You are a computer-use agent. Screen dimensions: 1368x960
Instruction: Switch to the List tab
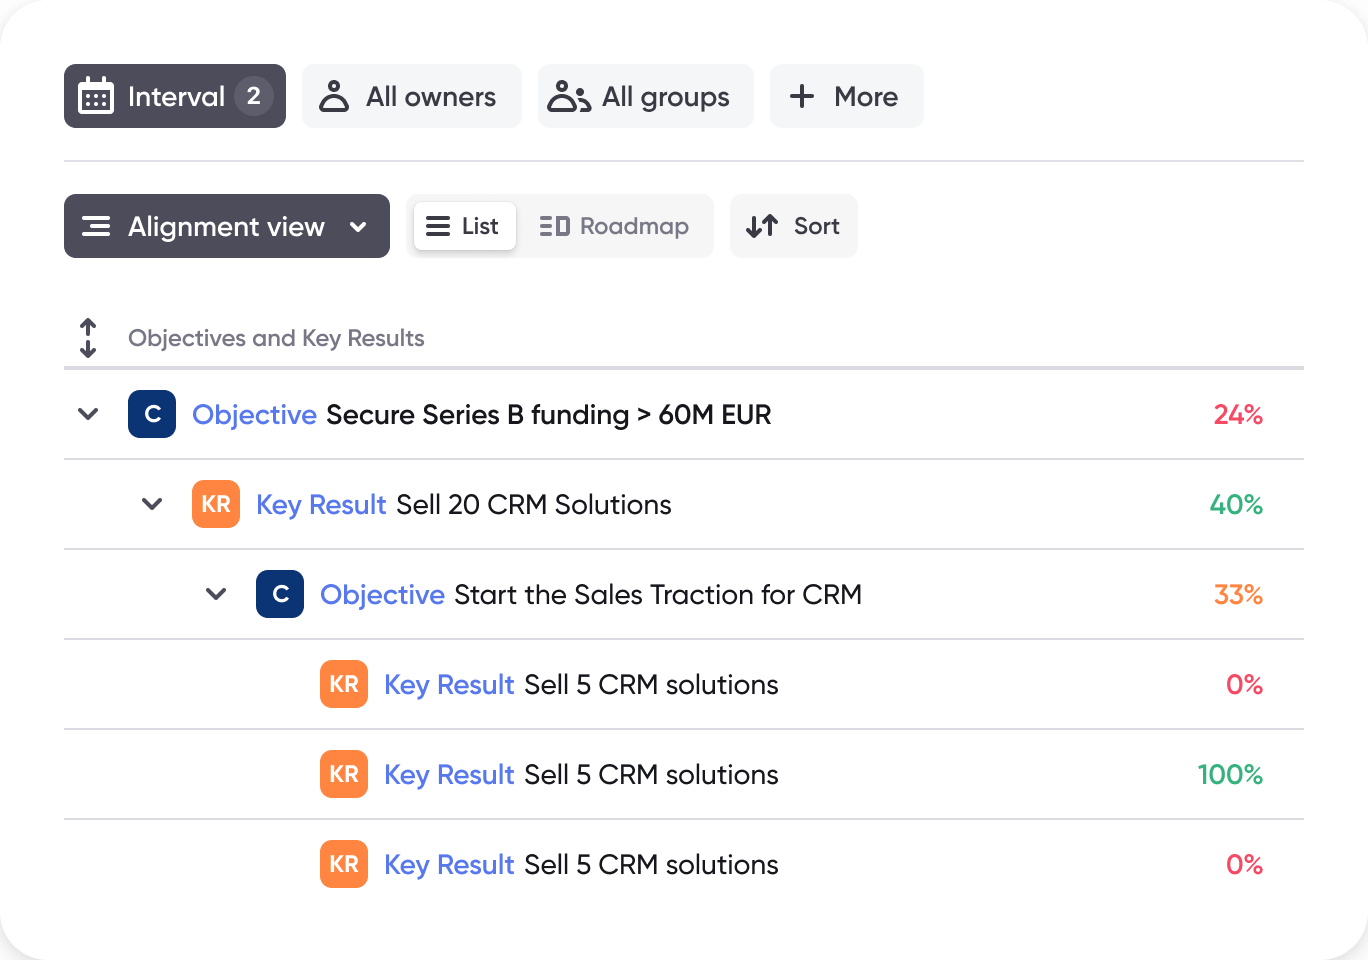point(465,226)
